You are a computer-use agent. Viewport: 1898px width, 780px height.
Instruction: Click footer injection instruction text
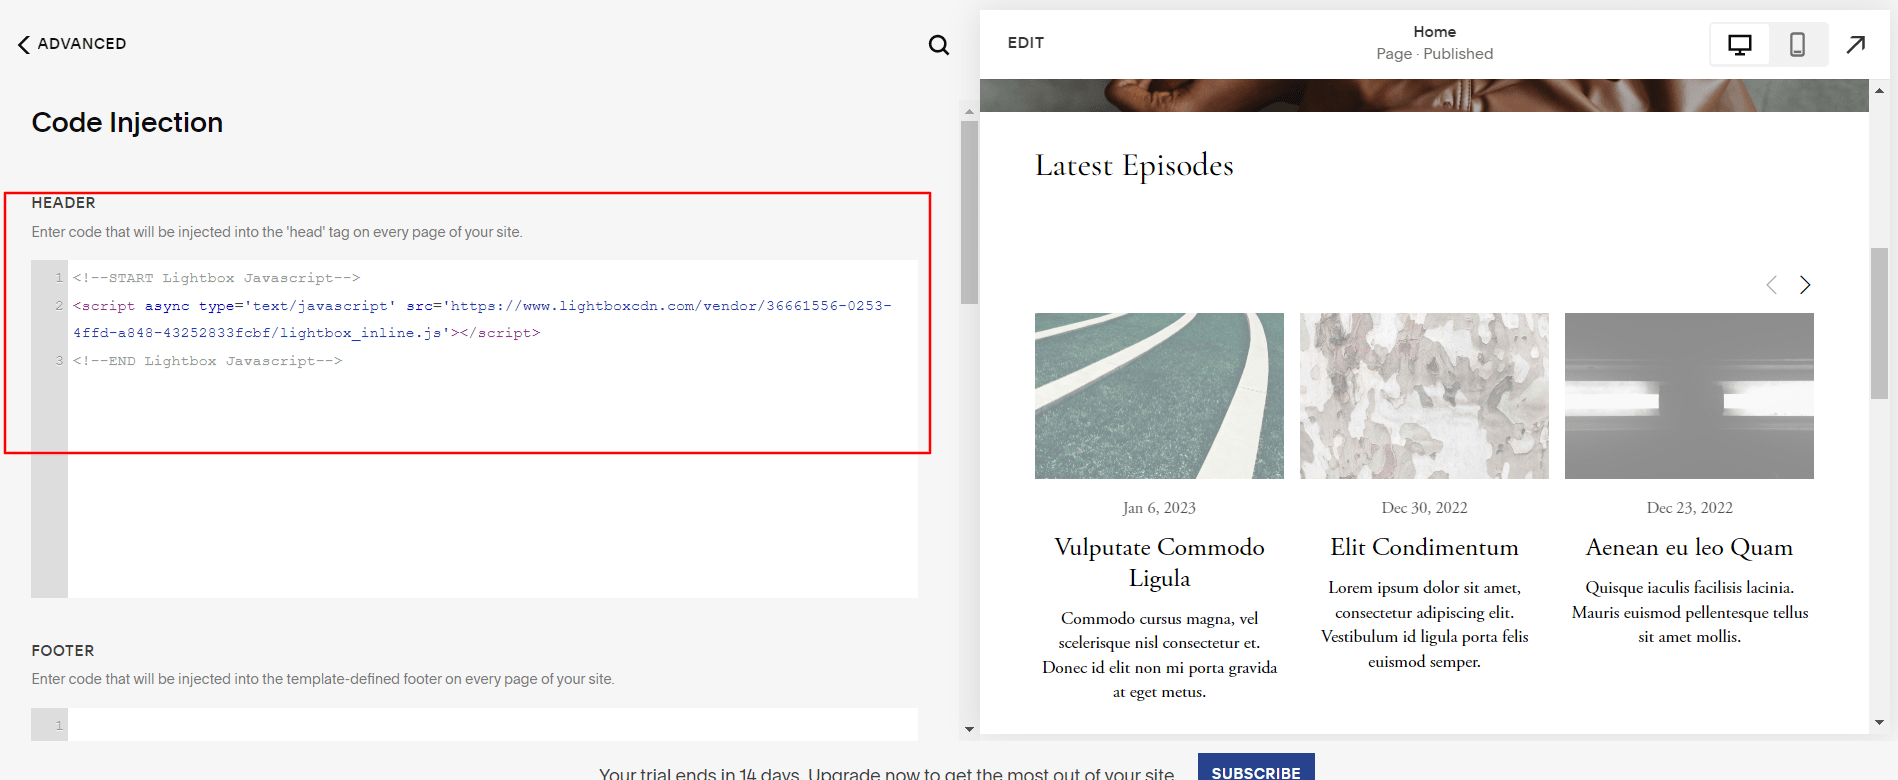(323, 679)
